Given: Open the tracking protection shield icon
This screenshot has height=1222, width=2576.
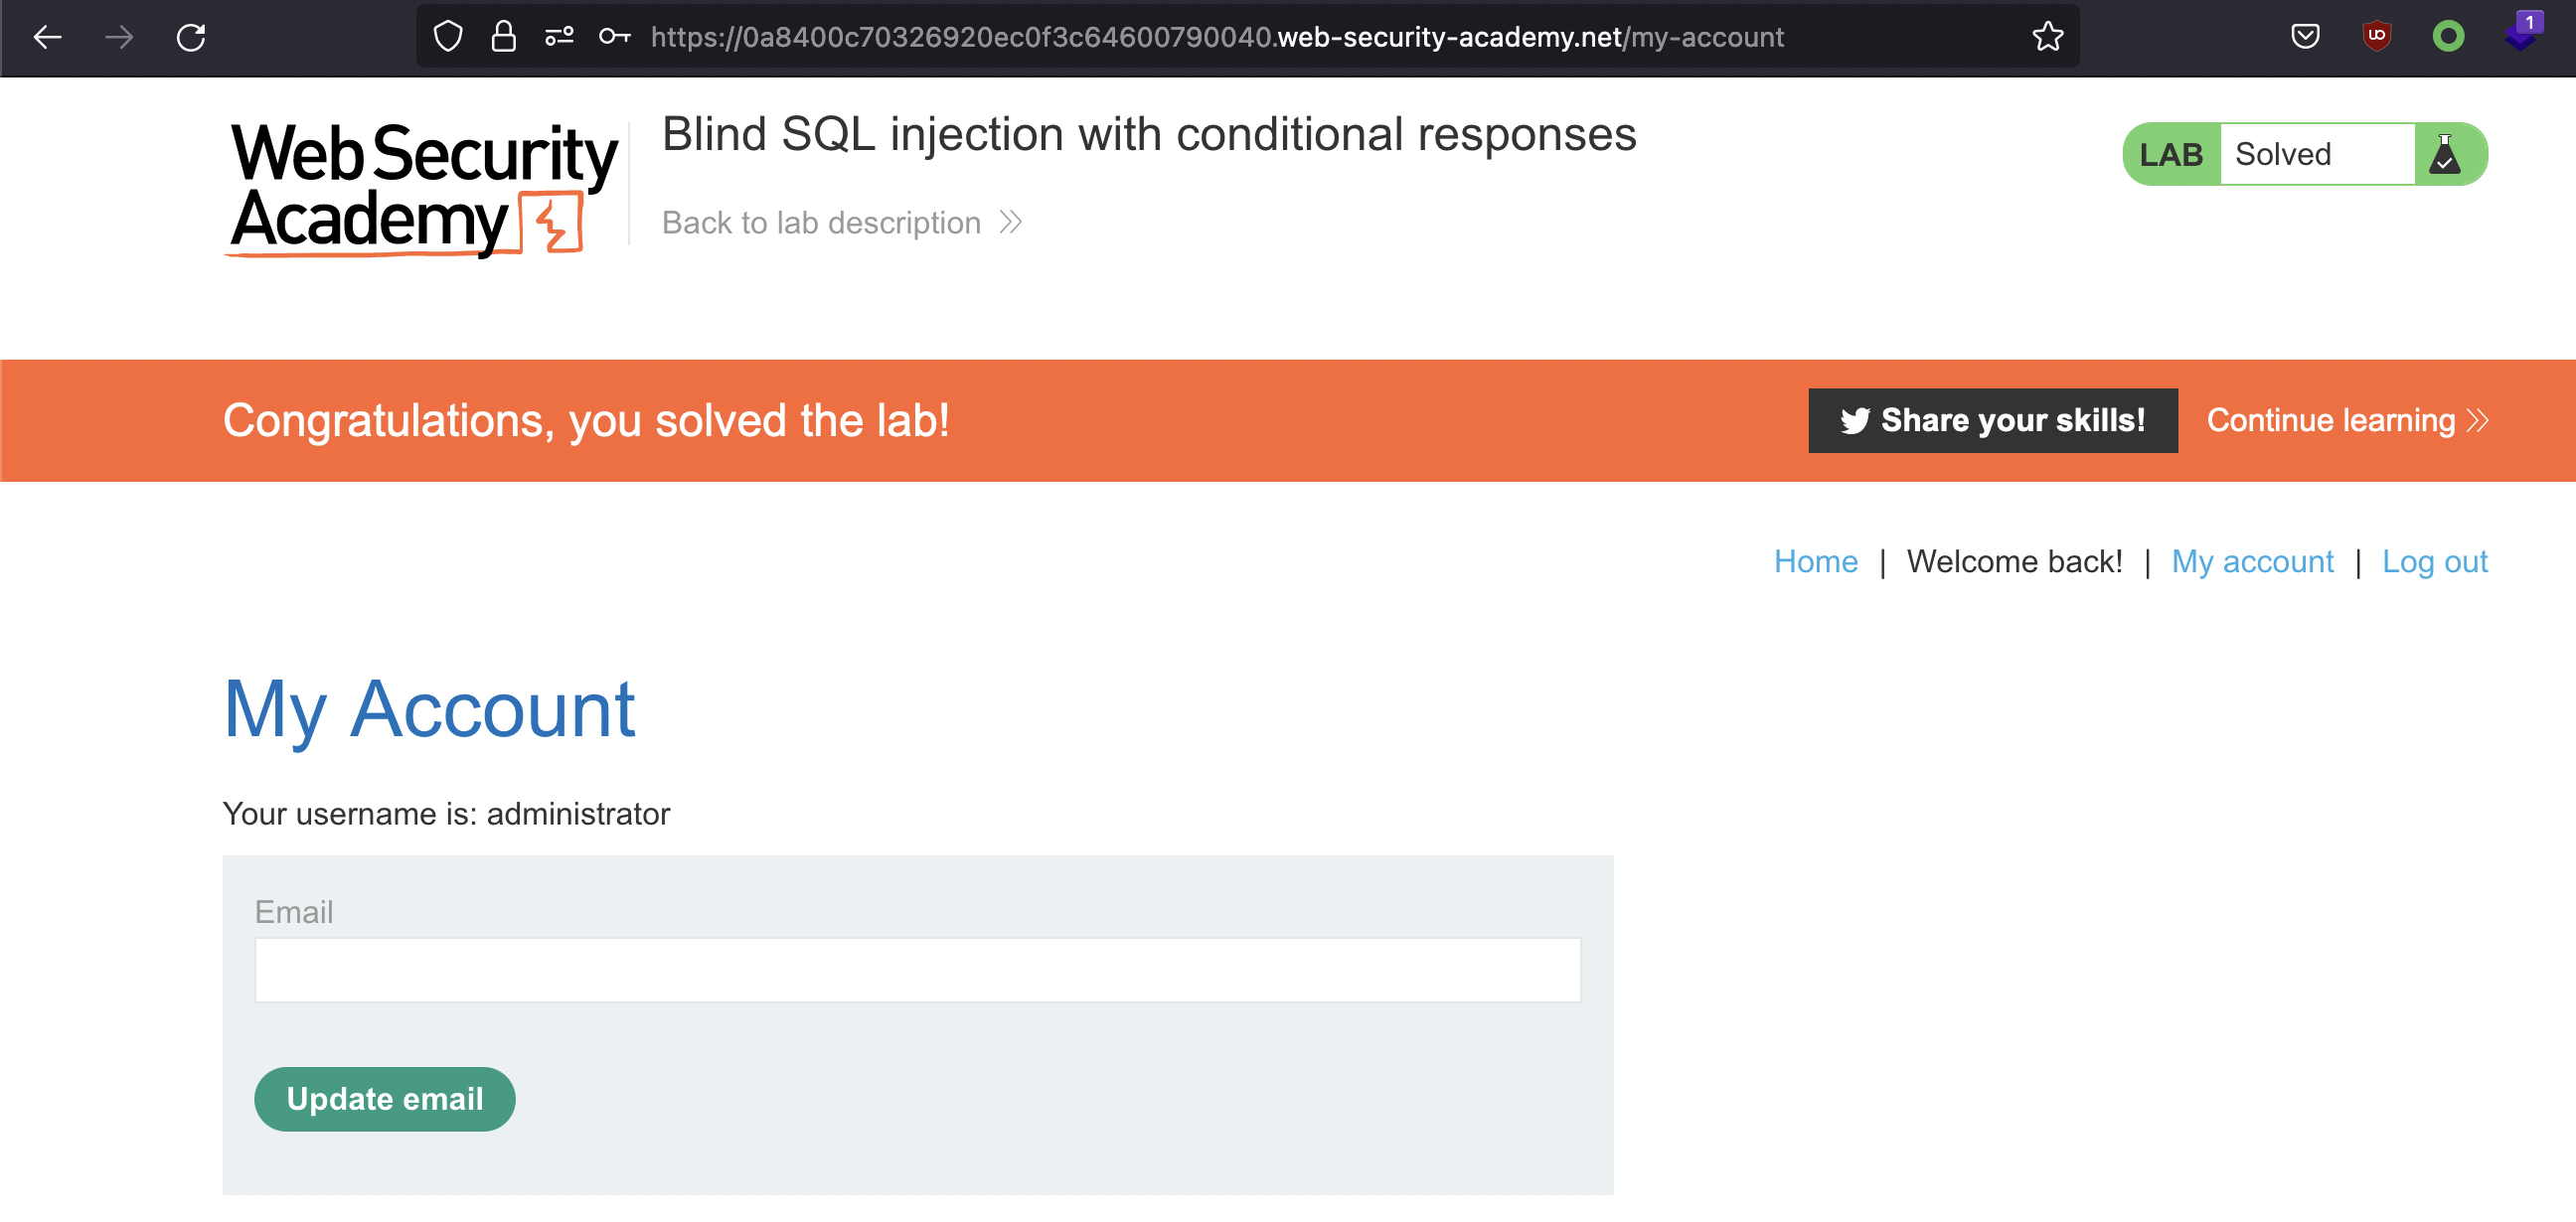Looking at the screenshot, I should click(448, 37).
